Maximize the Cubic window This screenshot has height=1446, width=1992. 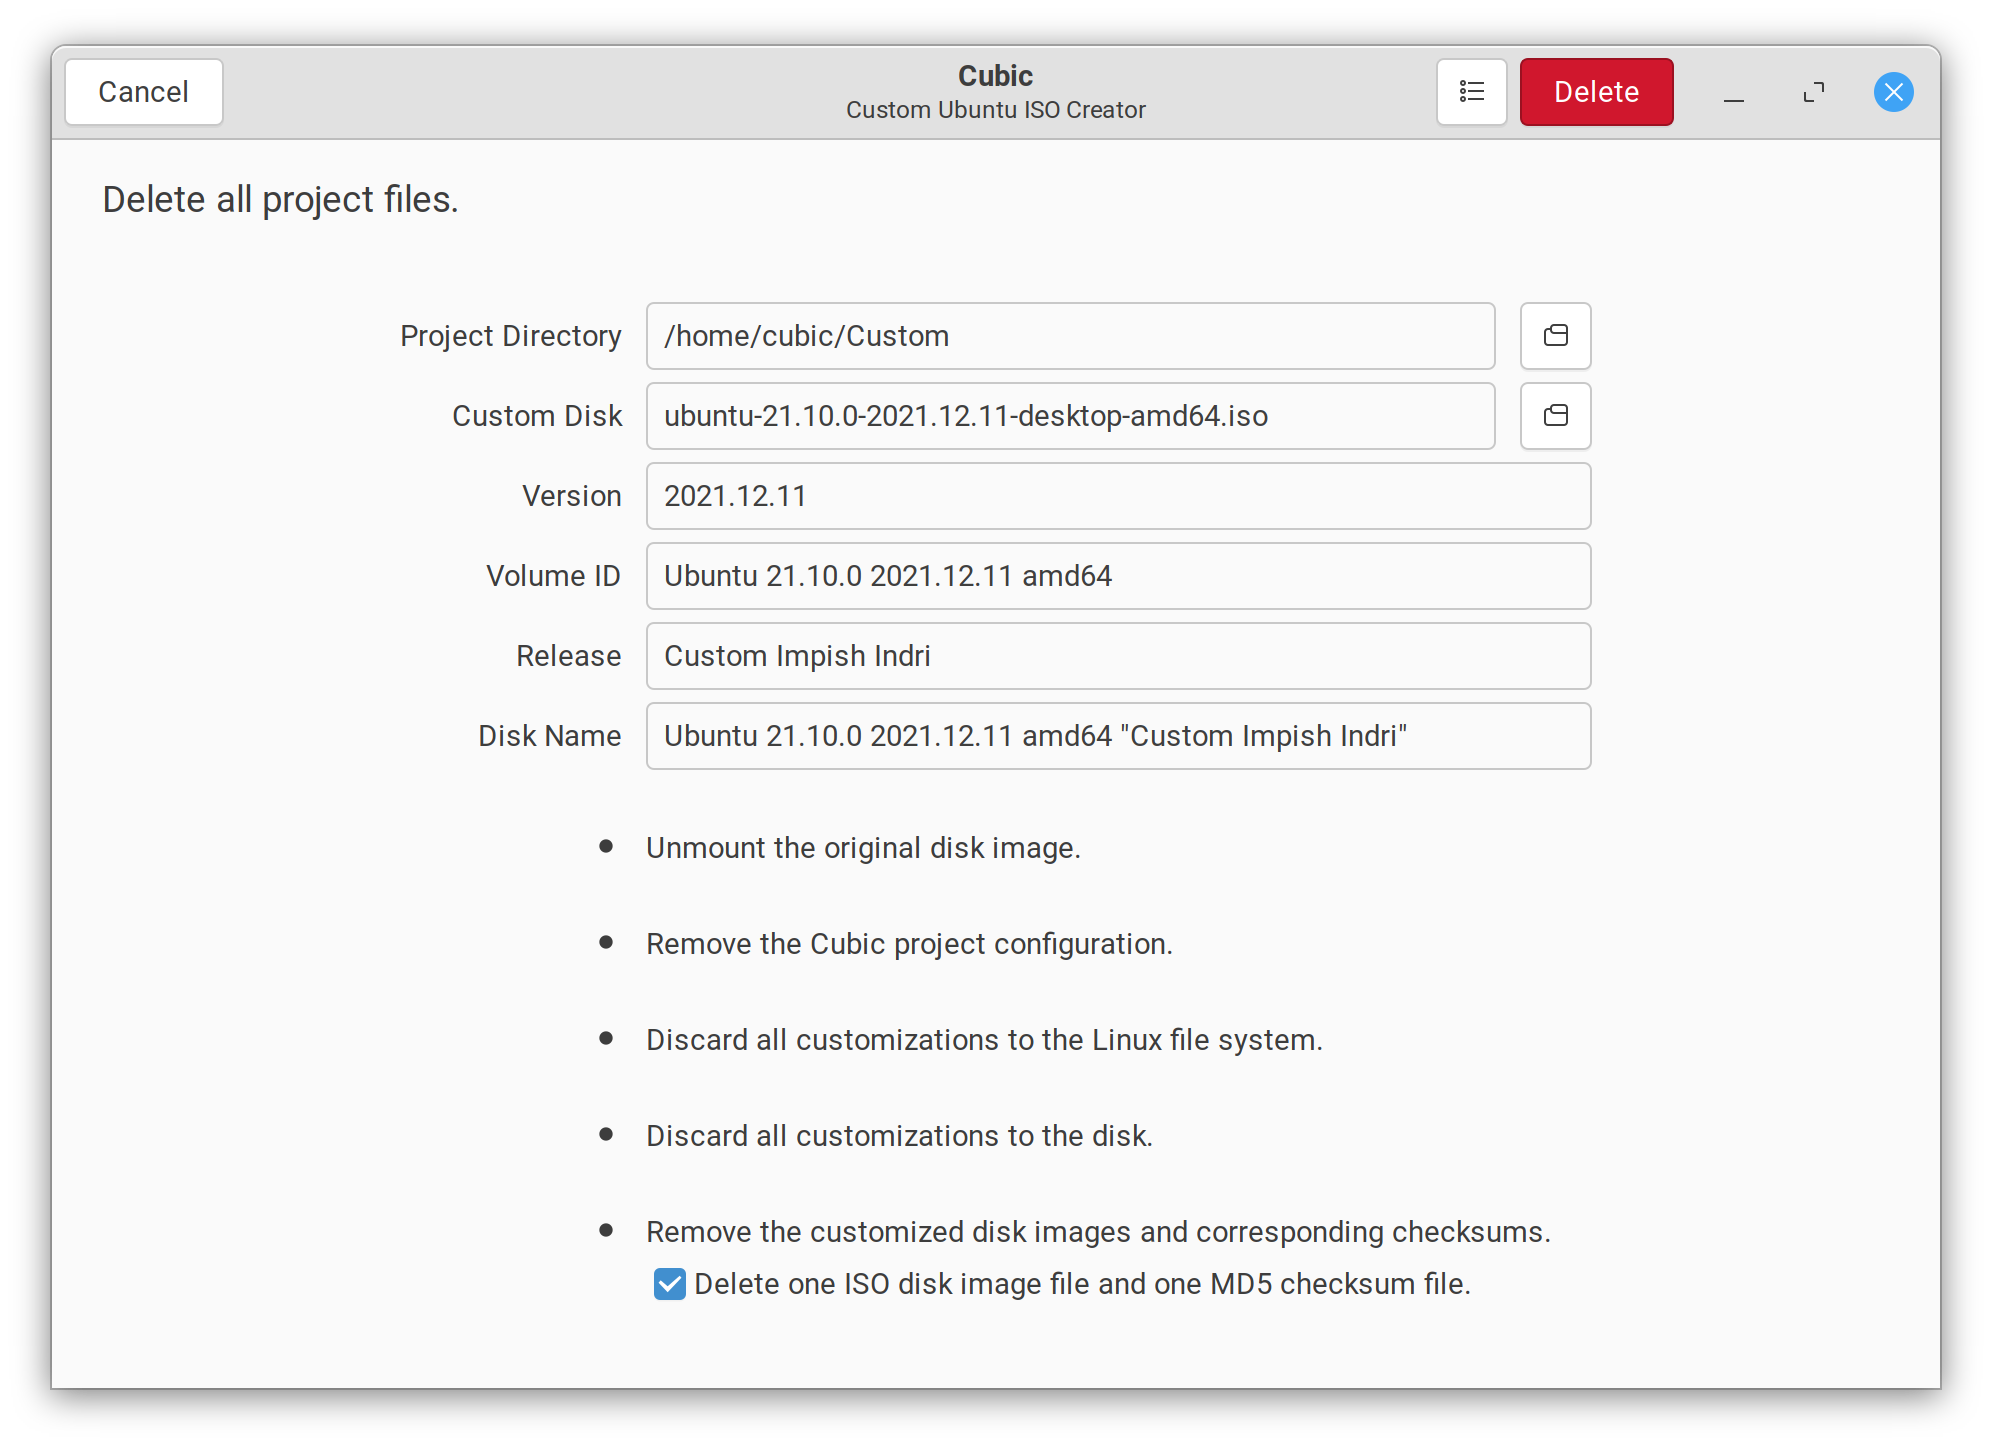click(1813, 92)
